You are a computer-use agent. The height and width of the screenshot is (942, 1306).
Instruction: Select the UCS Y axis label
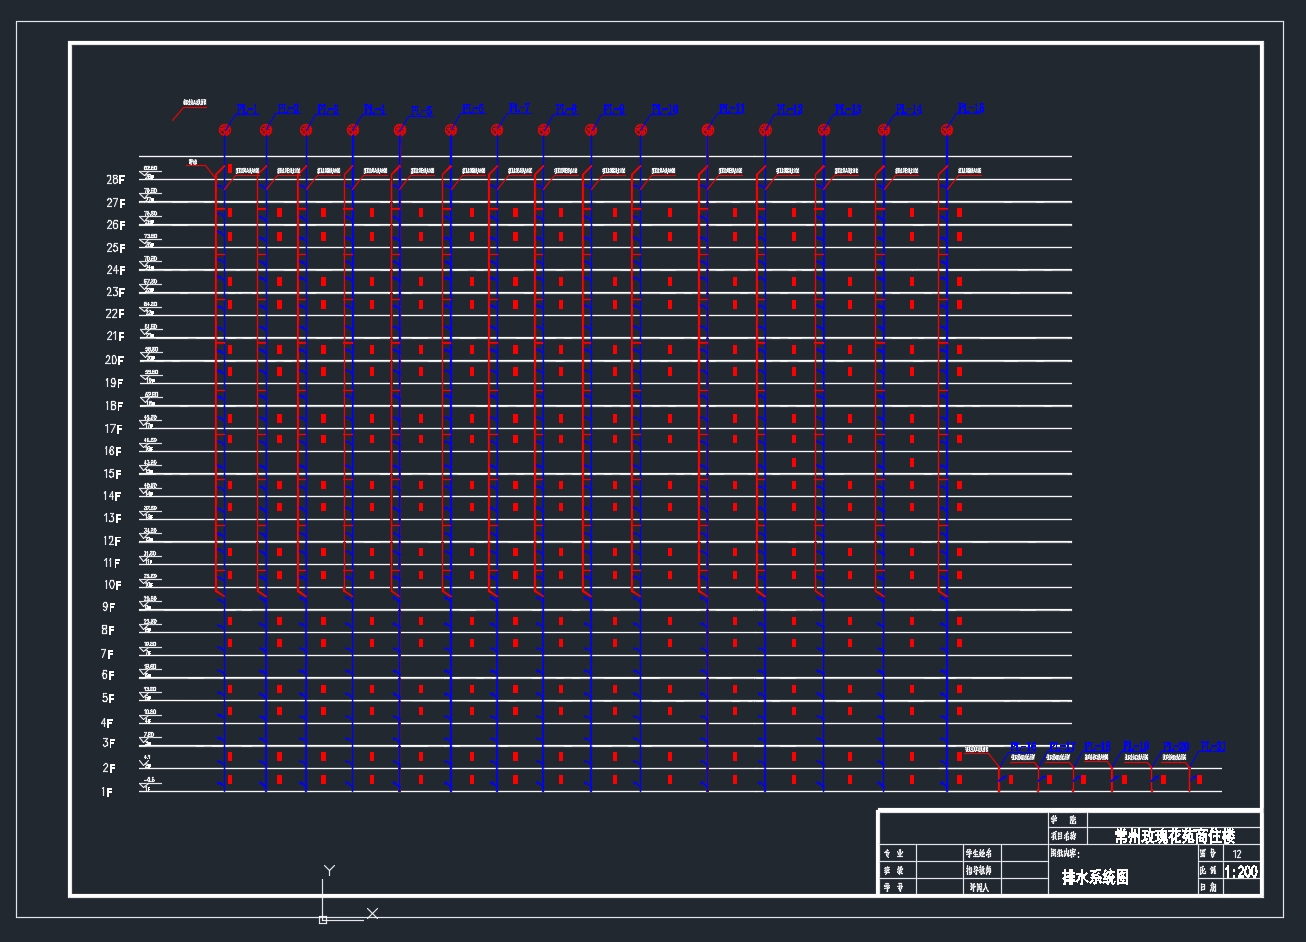(328, 871)
